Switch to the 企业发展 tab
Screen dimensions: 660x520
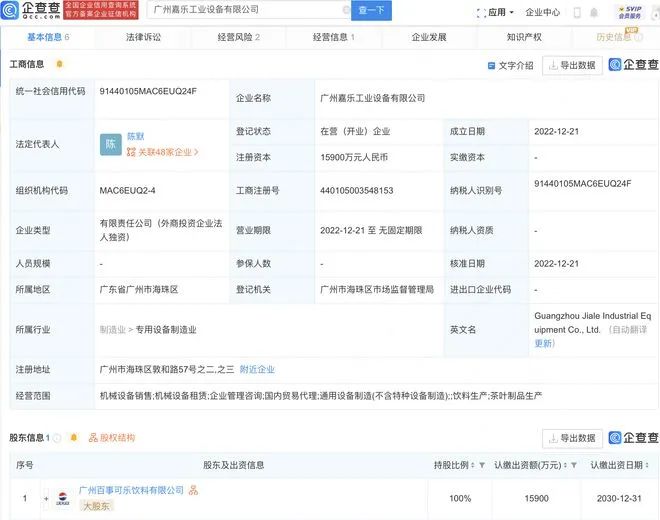point(428,37)
